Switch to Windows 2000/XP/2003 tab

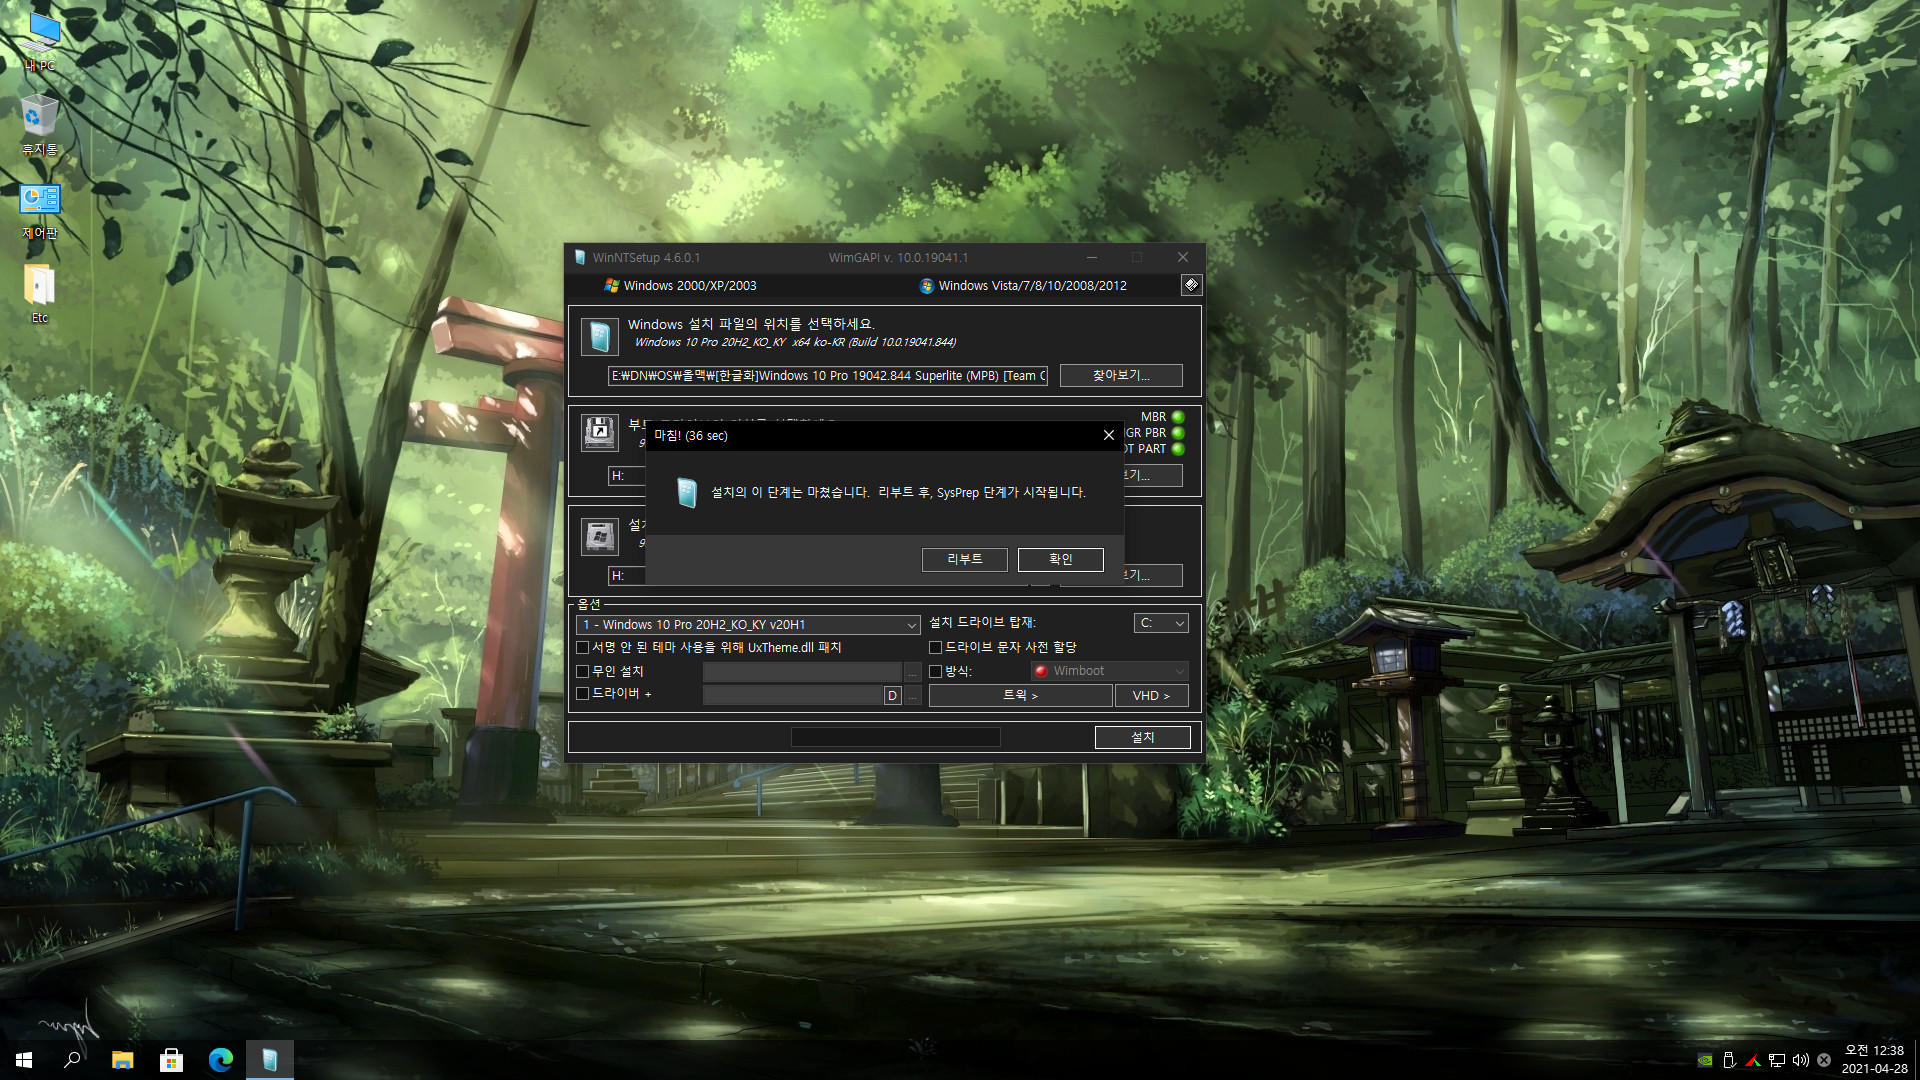tap(680, 285)
